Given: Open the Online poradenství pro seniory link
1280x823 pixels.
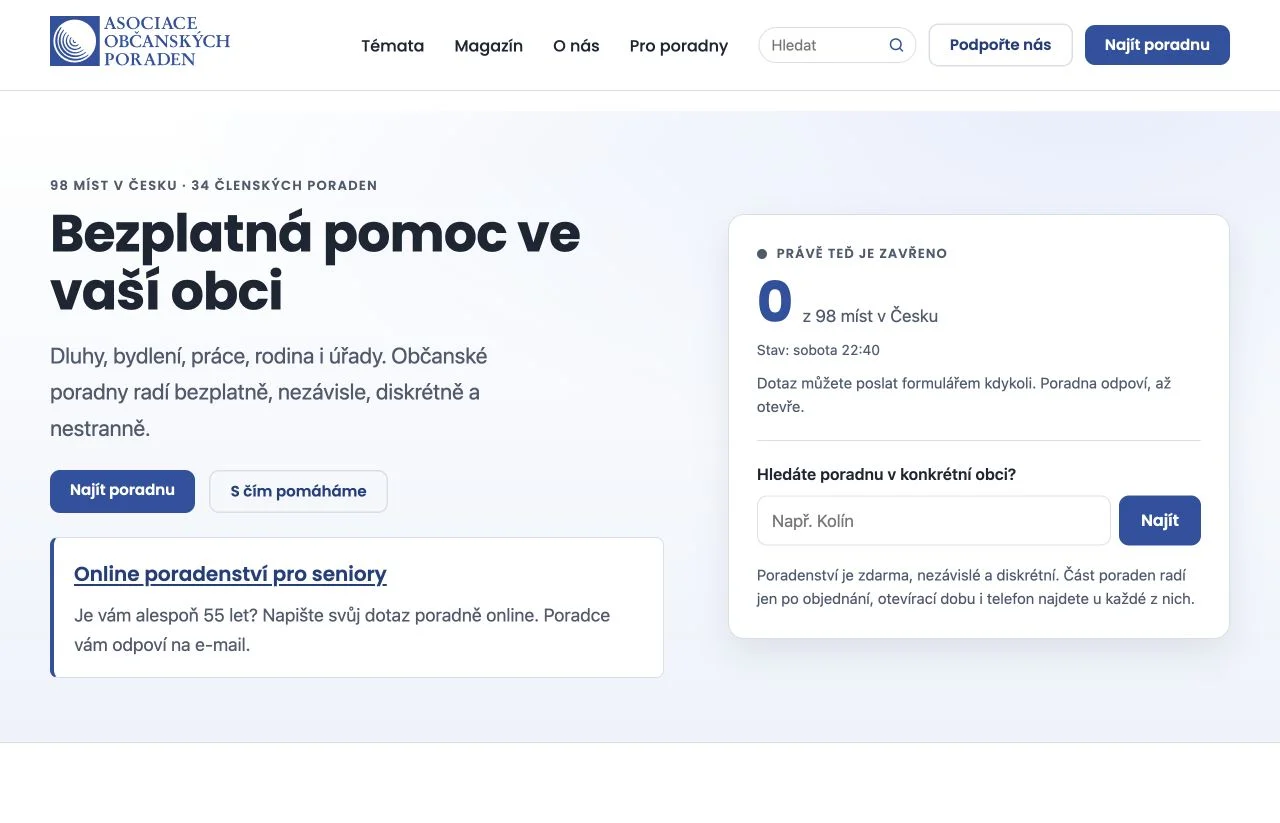Looking at the screenshot, I should tap(230, 574).
